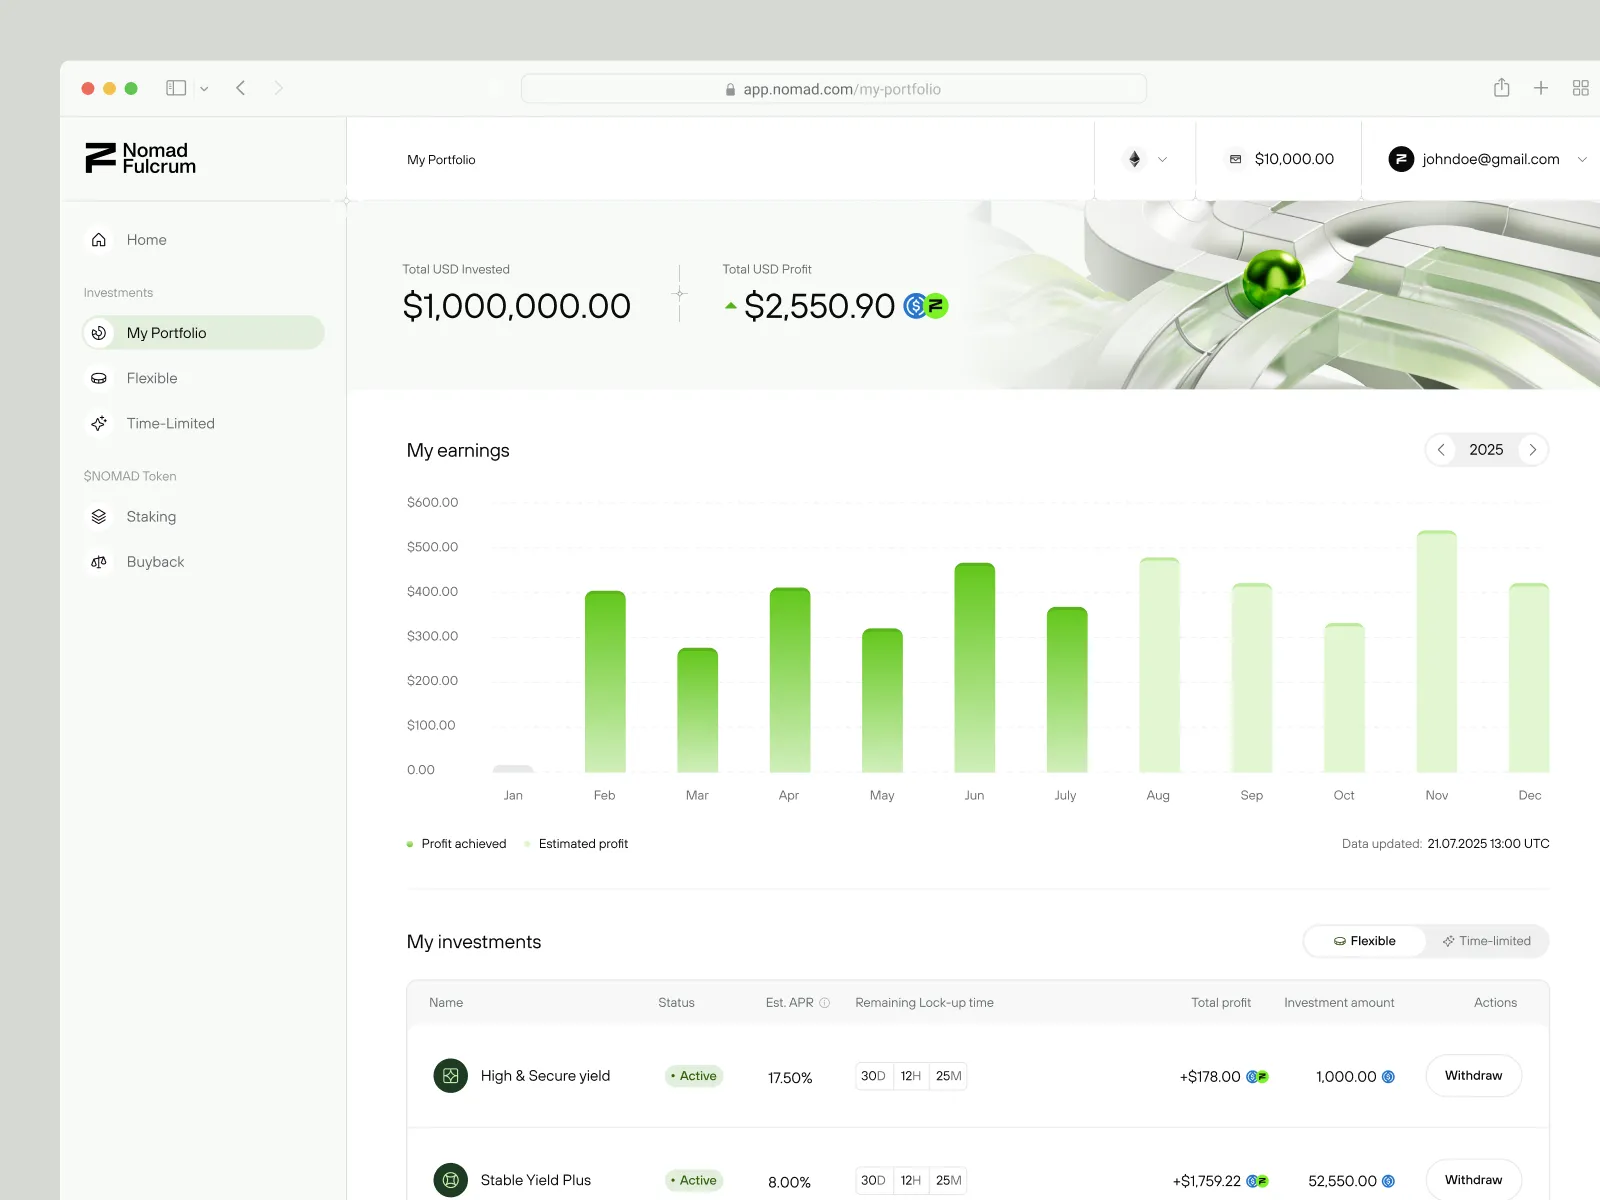Image resolution: width=1600 pixels, height=1200 pixels.
Task: Click High & Secure yield icon
Action: (450, 1076)
